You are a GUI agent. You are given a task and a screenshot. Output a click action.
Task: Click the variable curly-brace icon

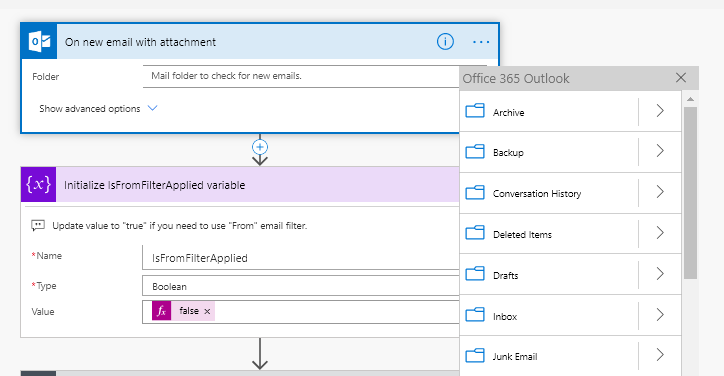click(x=38, y=184)
